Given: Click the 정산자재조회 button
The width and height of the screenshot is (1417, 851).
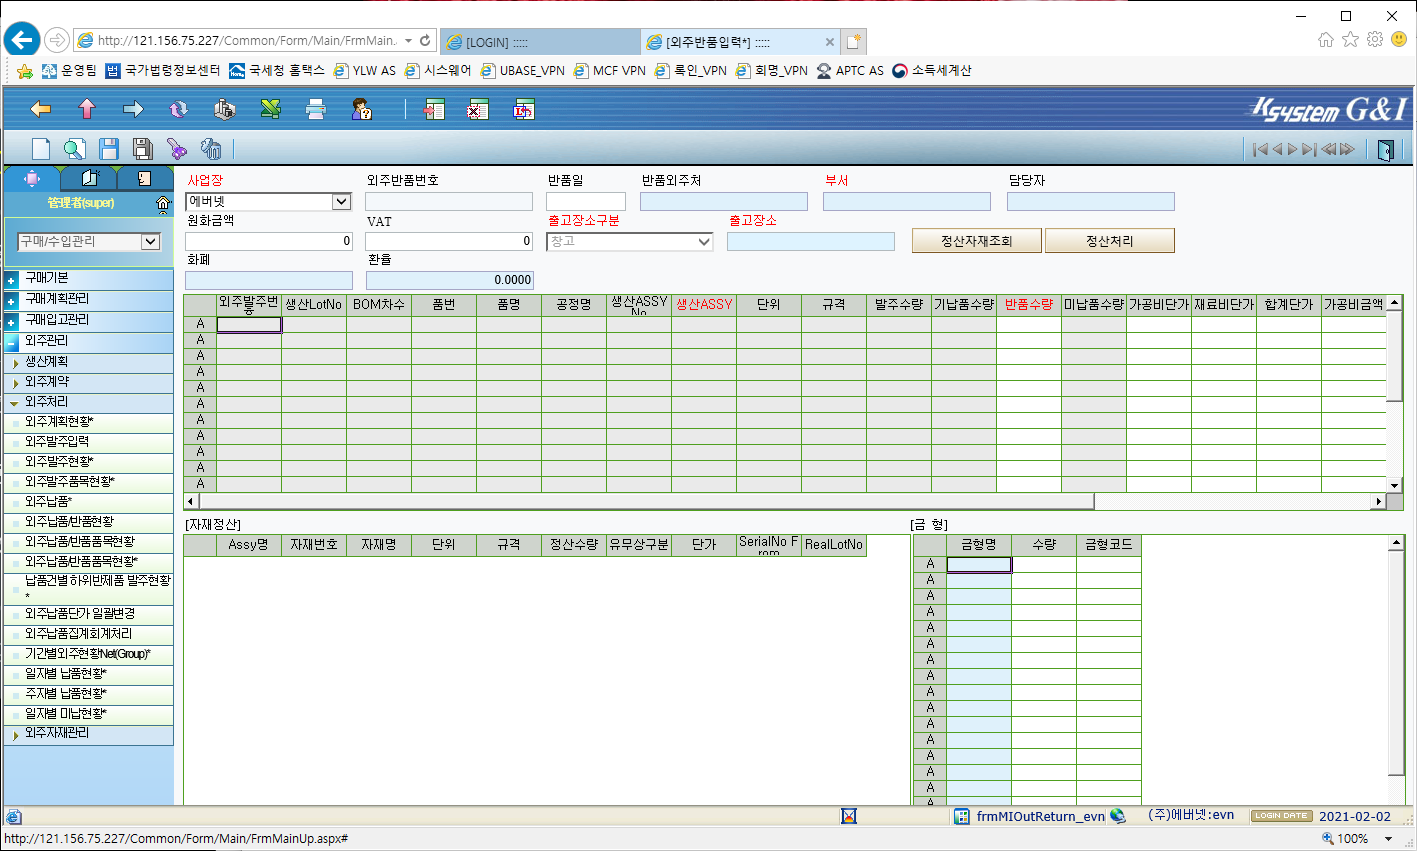Looking at the screenshot, I should point(977,241).
